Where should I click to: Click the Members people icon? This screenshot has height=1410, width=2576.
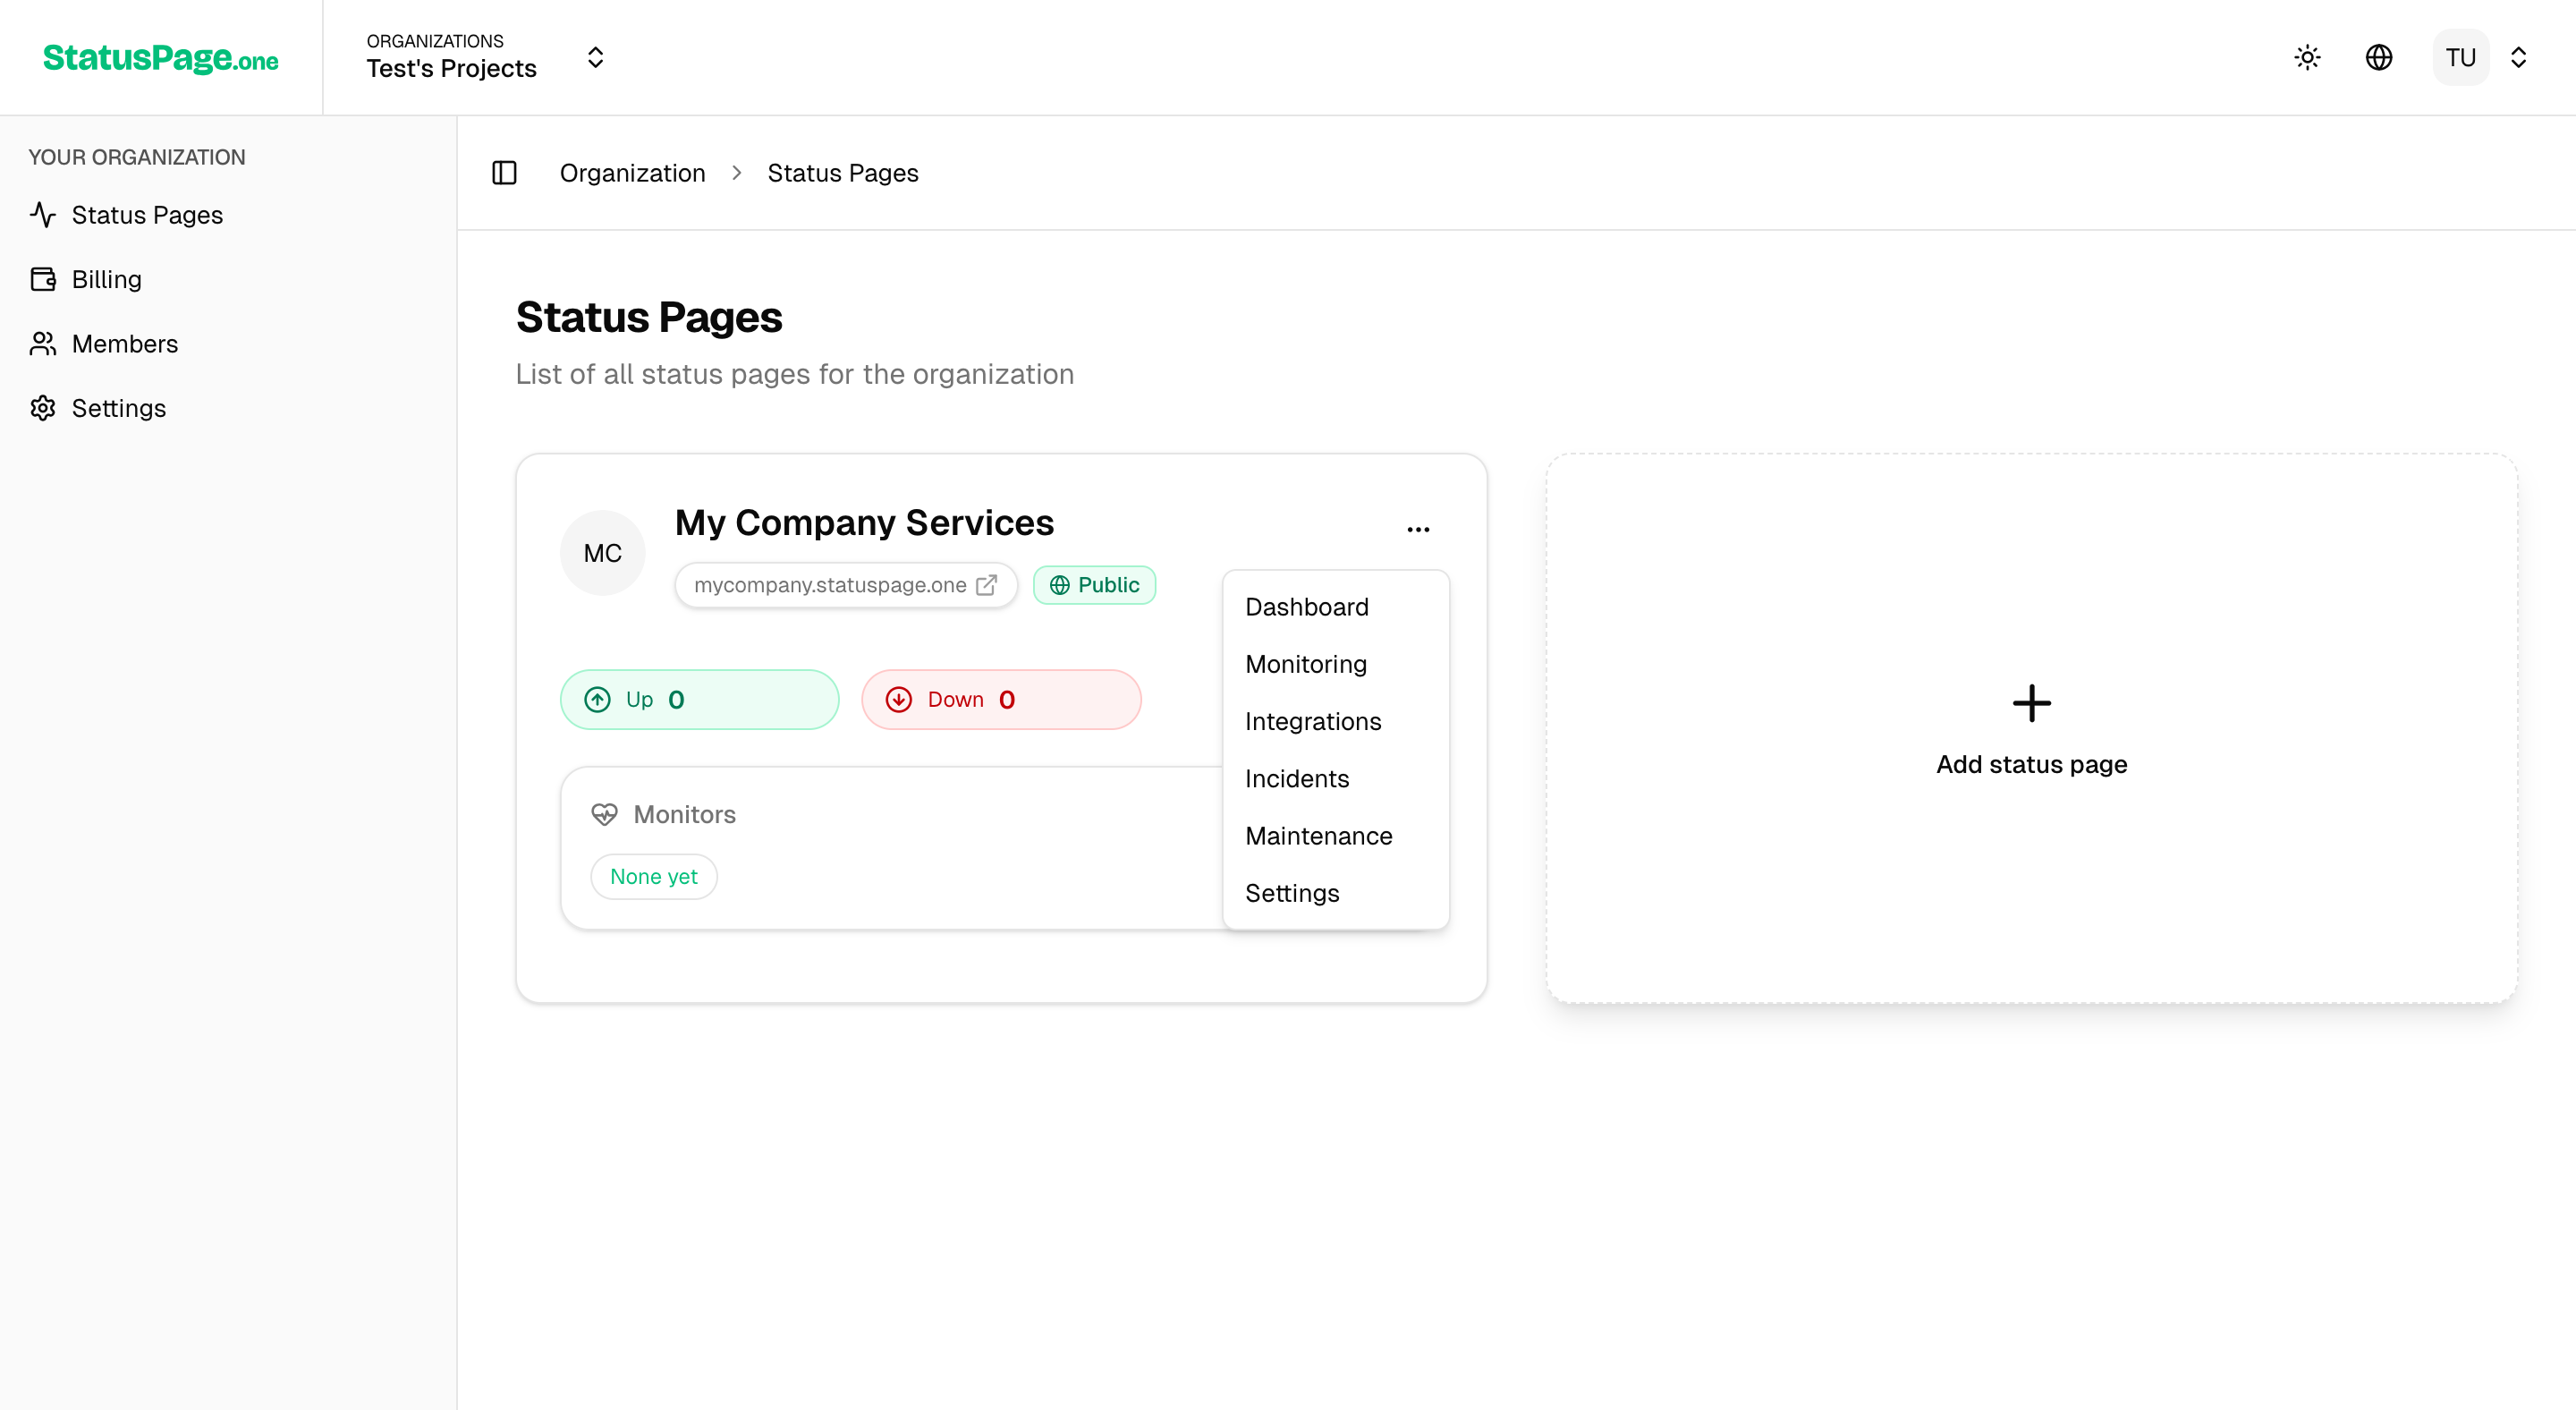[43, 344]
